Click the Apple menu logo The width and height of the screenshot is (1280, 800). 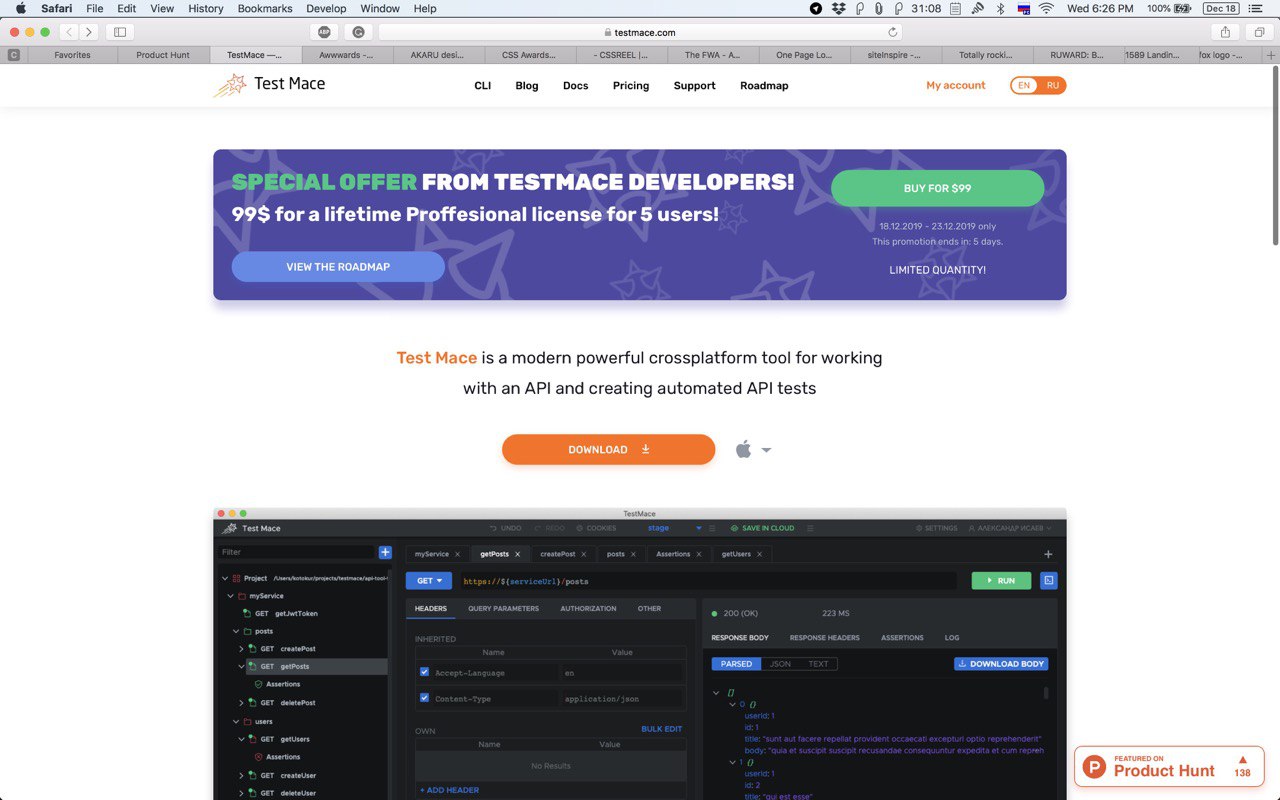coord(20,8)
